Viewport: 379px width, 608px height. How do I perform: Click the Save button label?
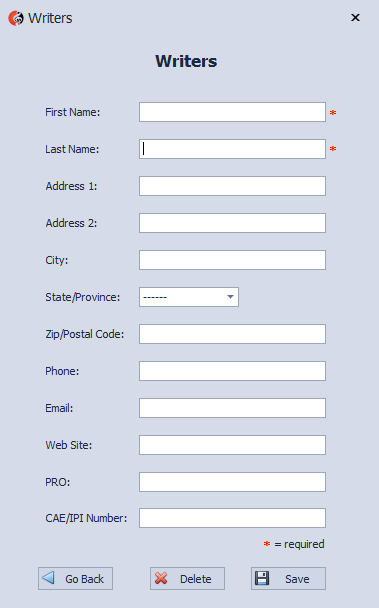(x=297, y=579)
